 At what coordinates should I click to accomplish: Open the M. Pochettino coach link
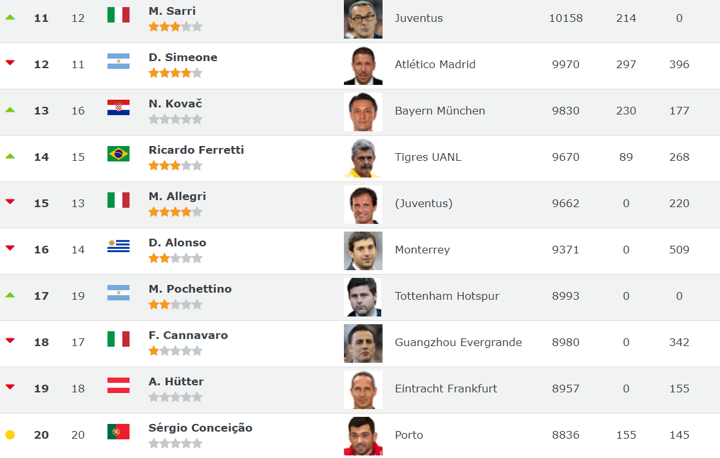click(x=190, y=289)
